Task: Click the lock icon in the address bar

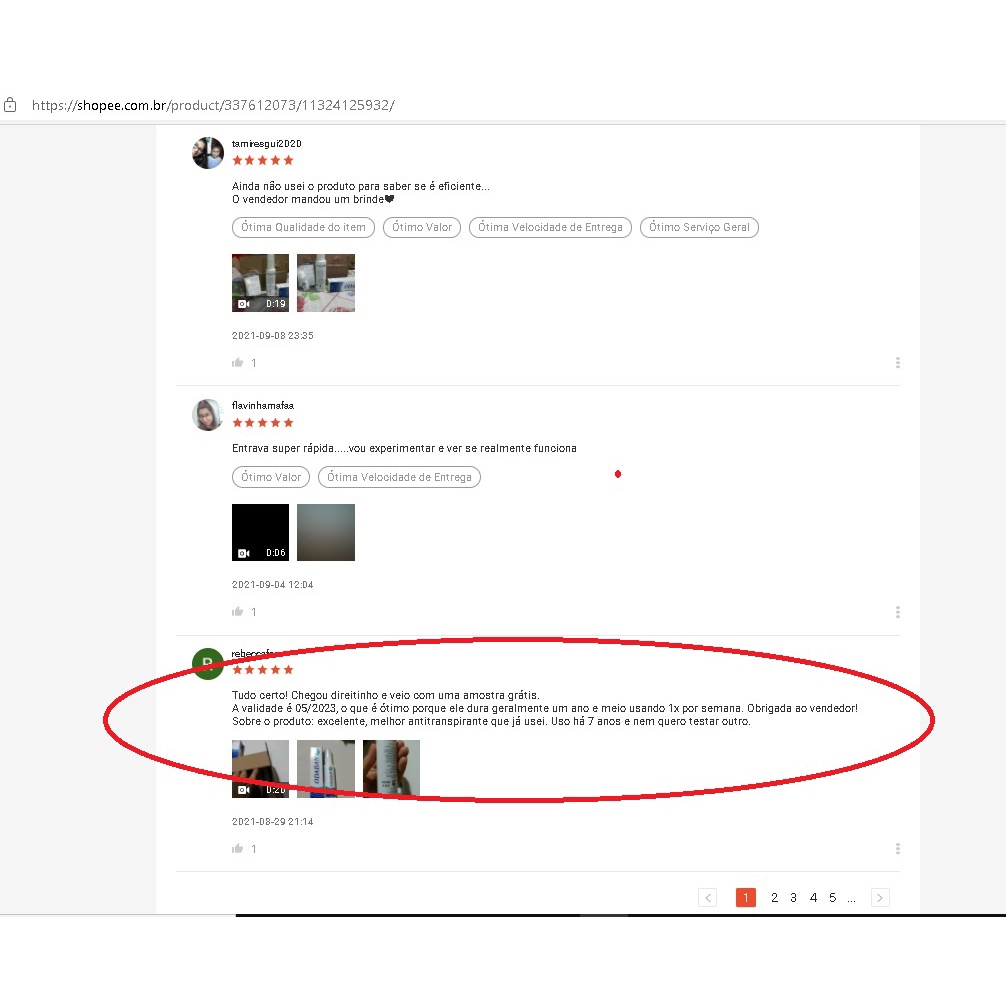Action: pyautogui.click(x=10, y=105)
